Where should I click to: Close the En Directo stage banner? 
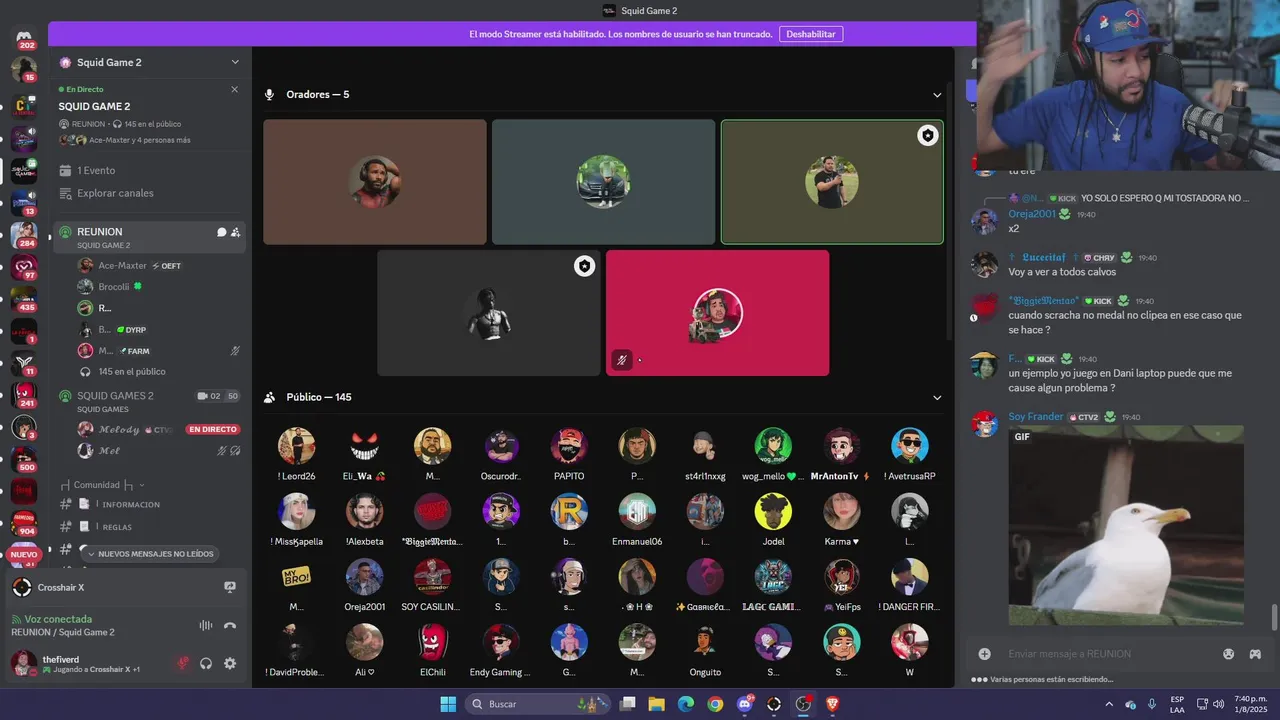pyautogui.click(x=235, y=89)
